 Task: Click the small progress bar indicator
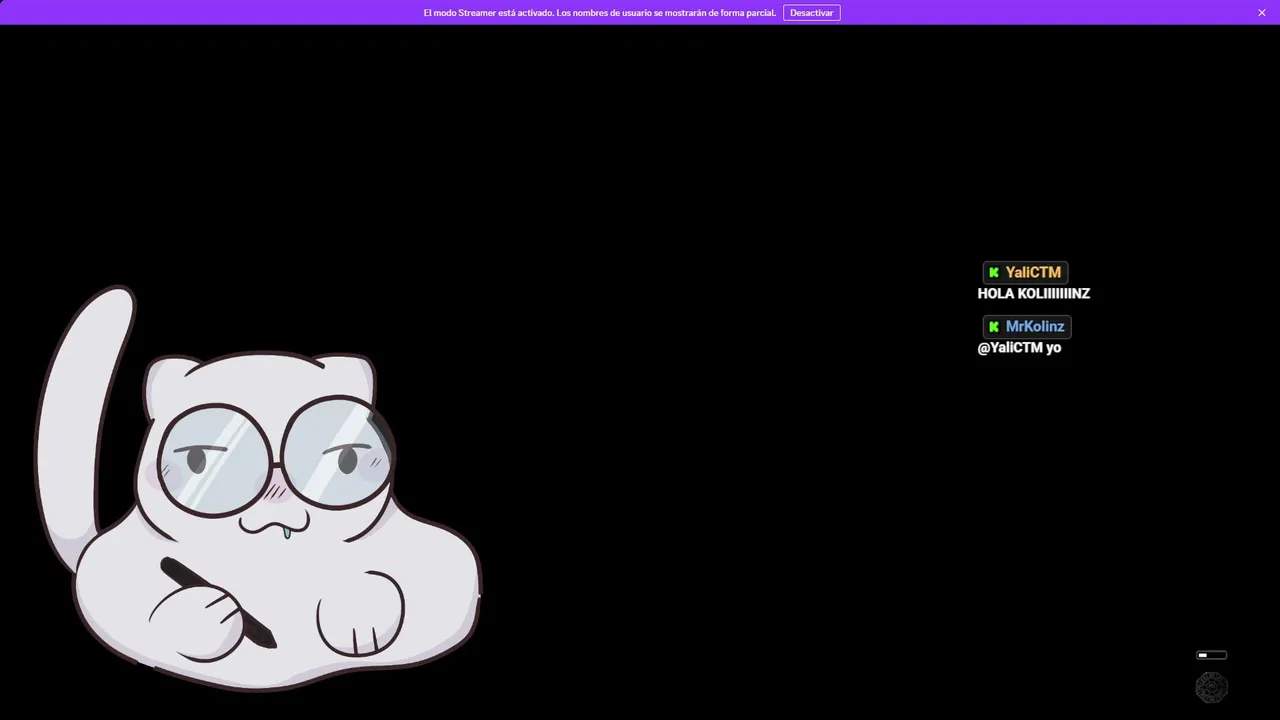pos(1211,655)
